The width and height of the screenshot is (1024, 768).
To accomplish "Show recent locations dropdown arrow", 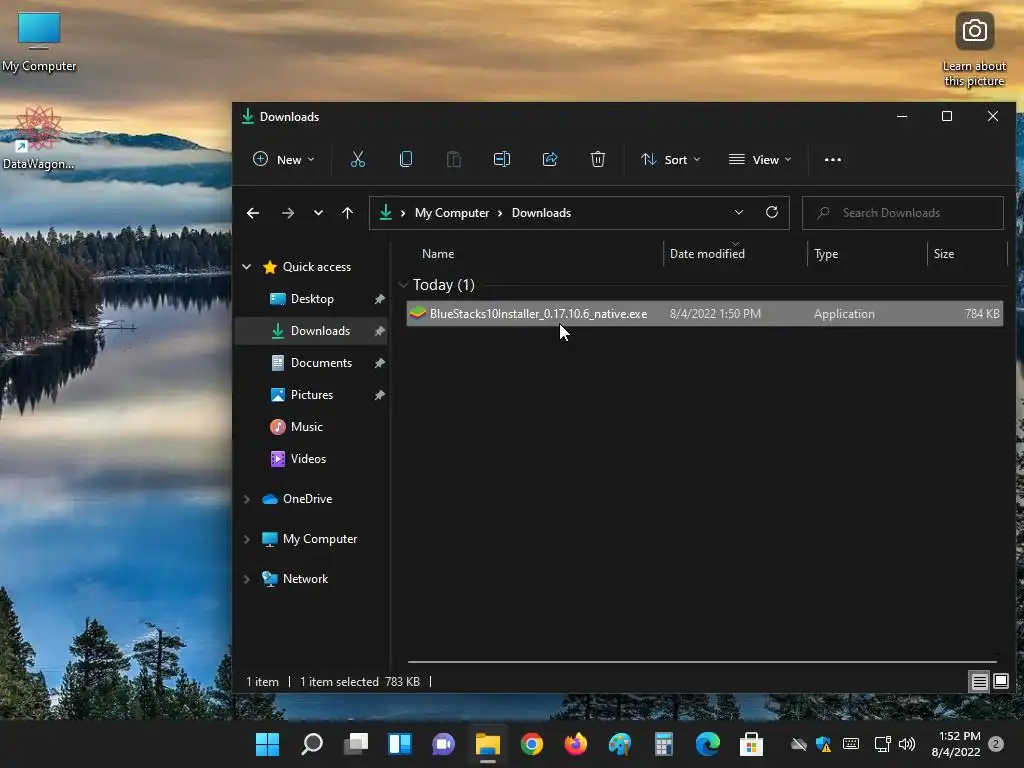I will 318,213.
